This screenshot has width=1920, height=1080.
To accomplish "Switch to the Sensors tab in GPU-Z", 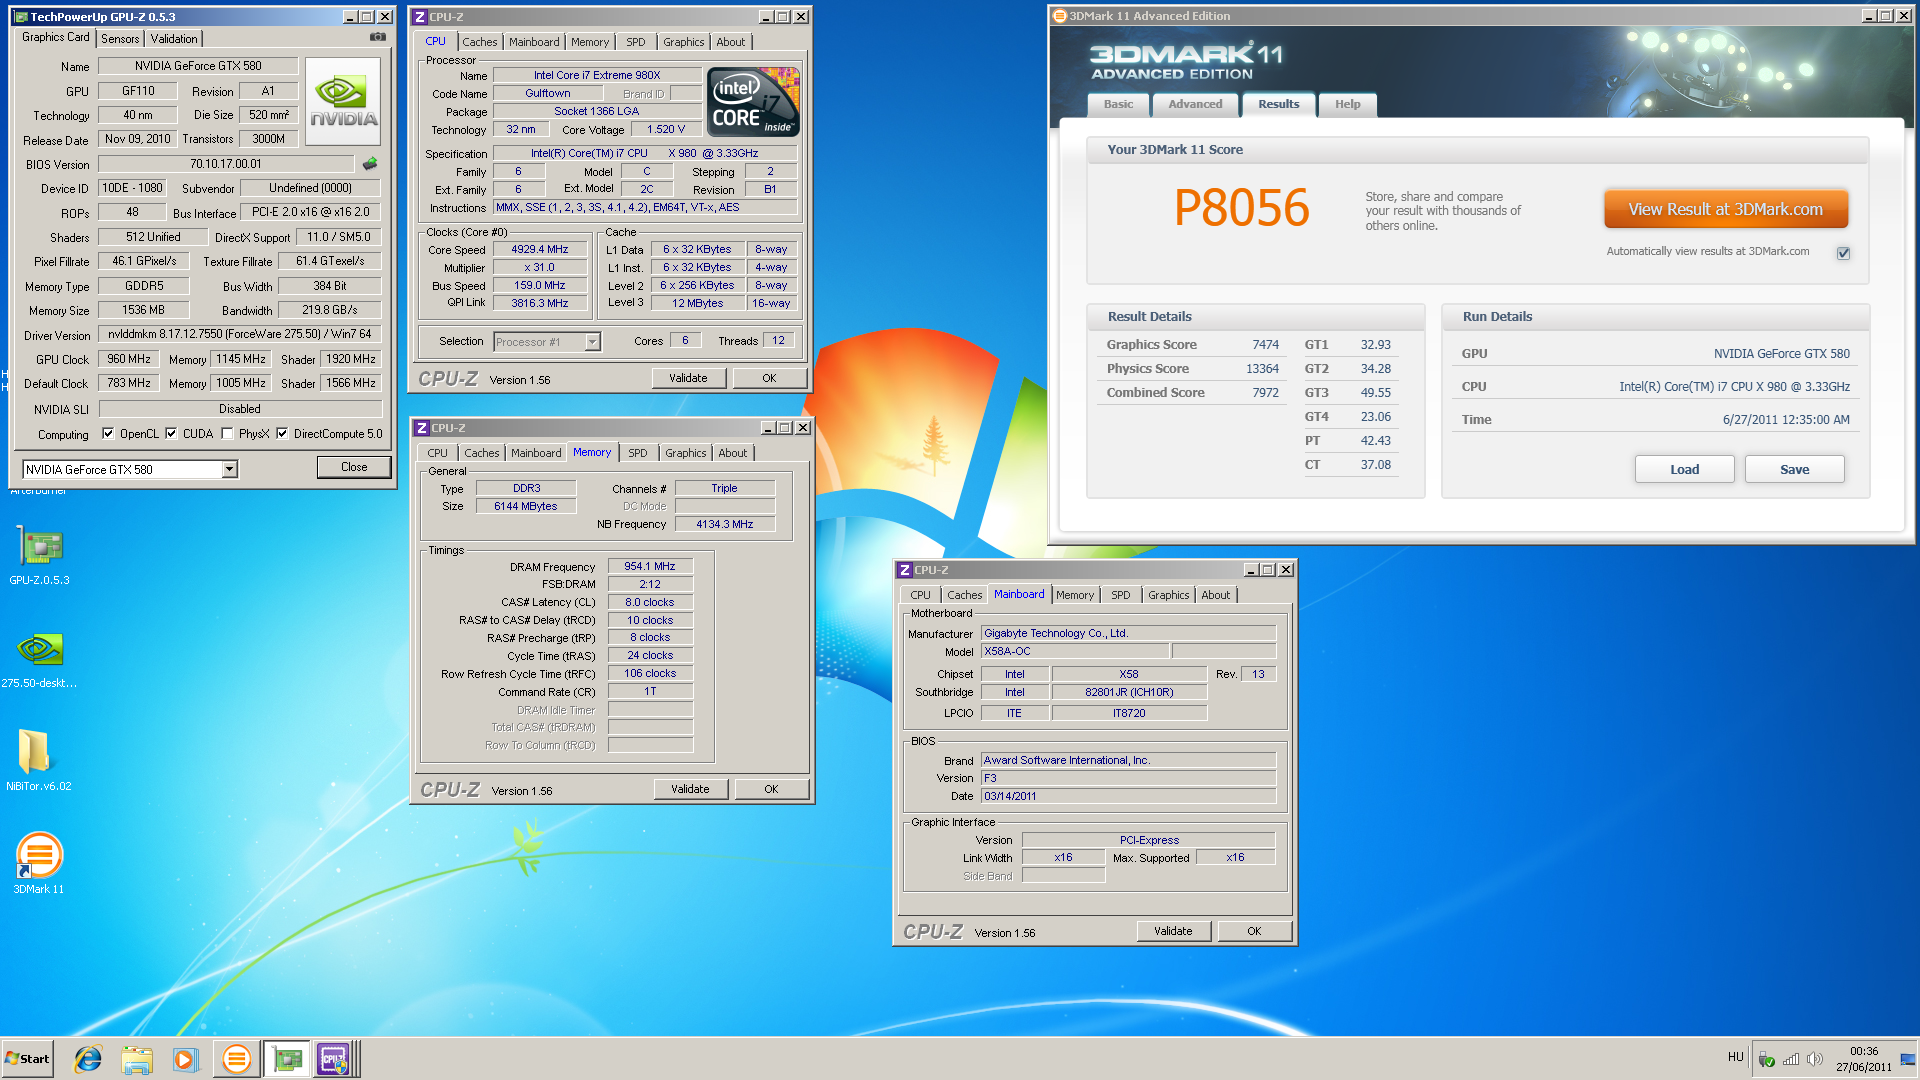I will (x=120, y=39).
